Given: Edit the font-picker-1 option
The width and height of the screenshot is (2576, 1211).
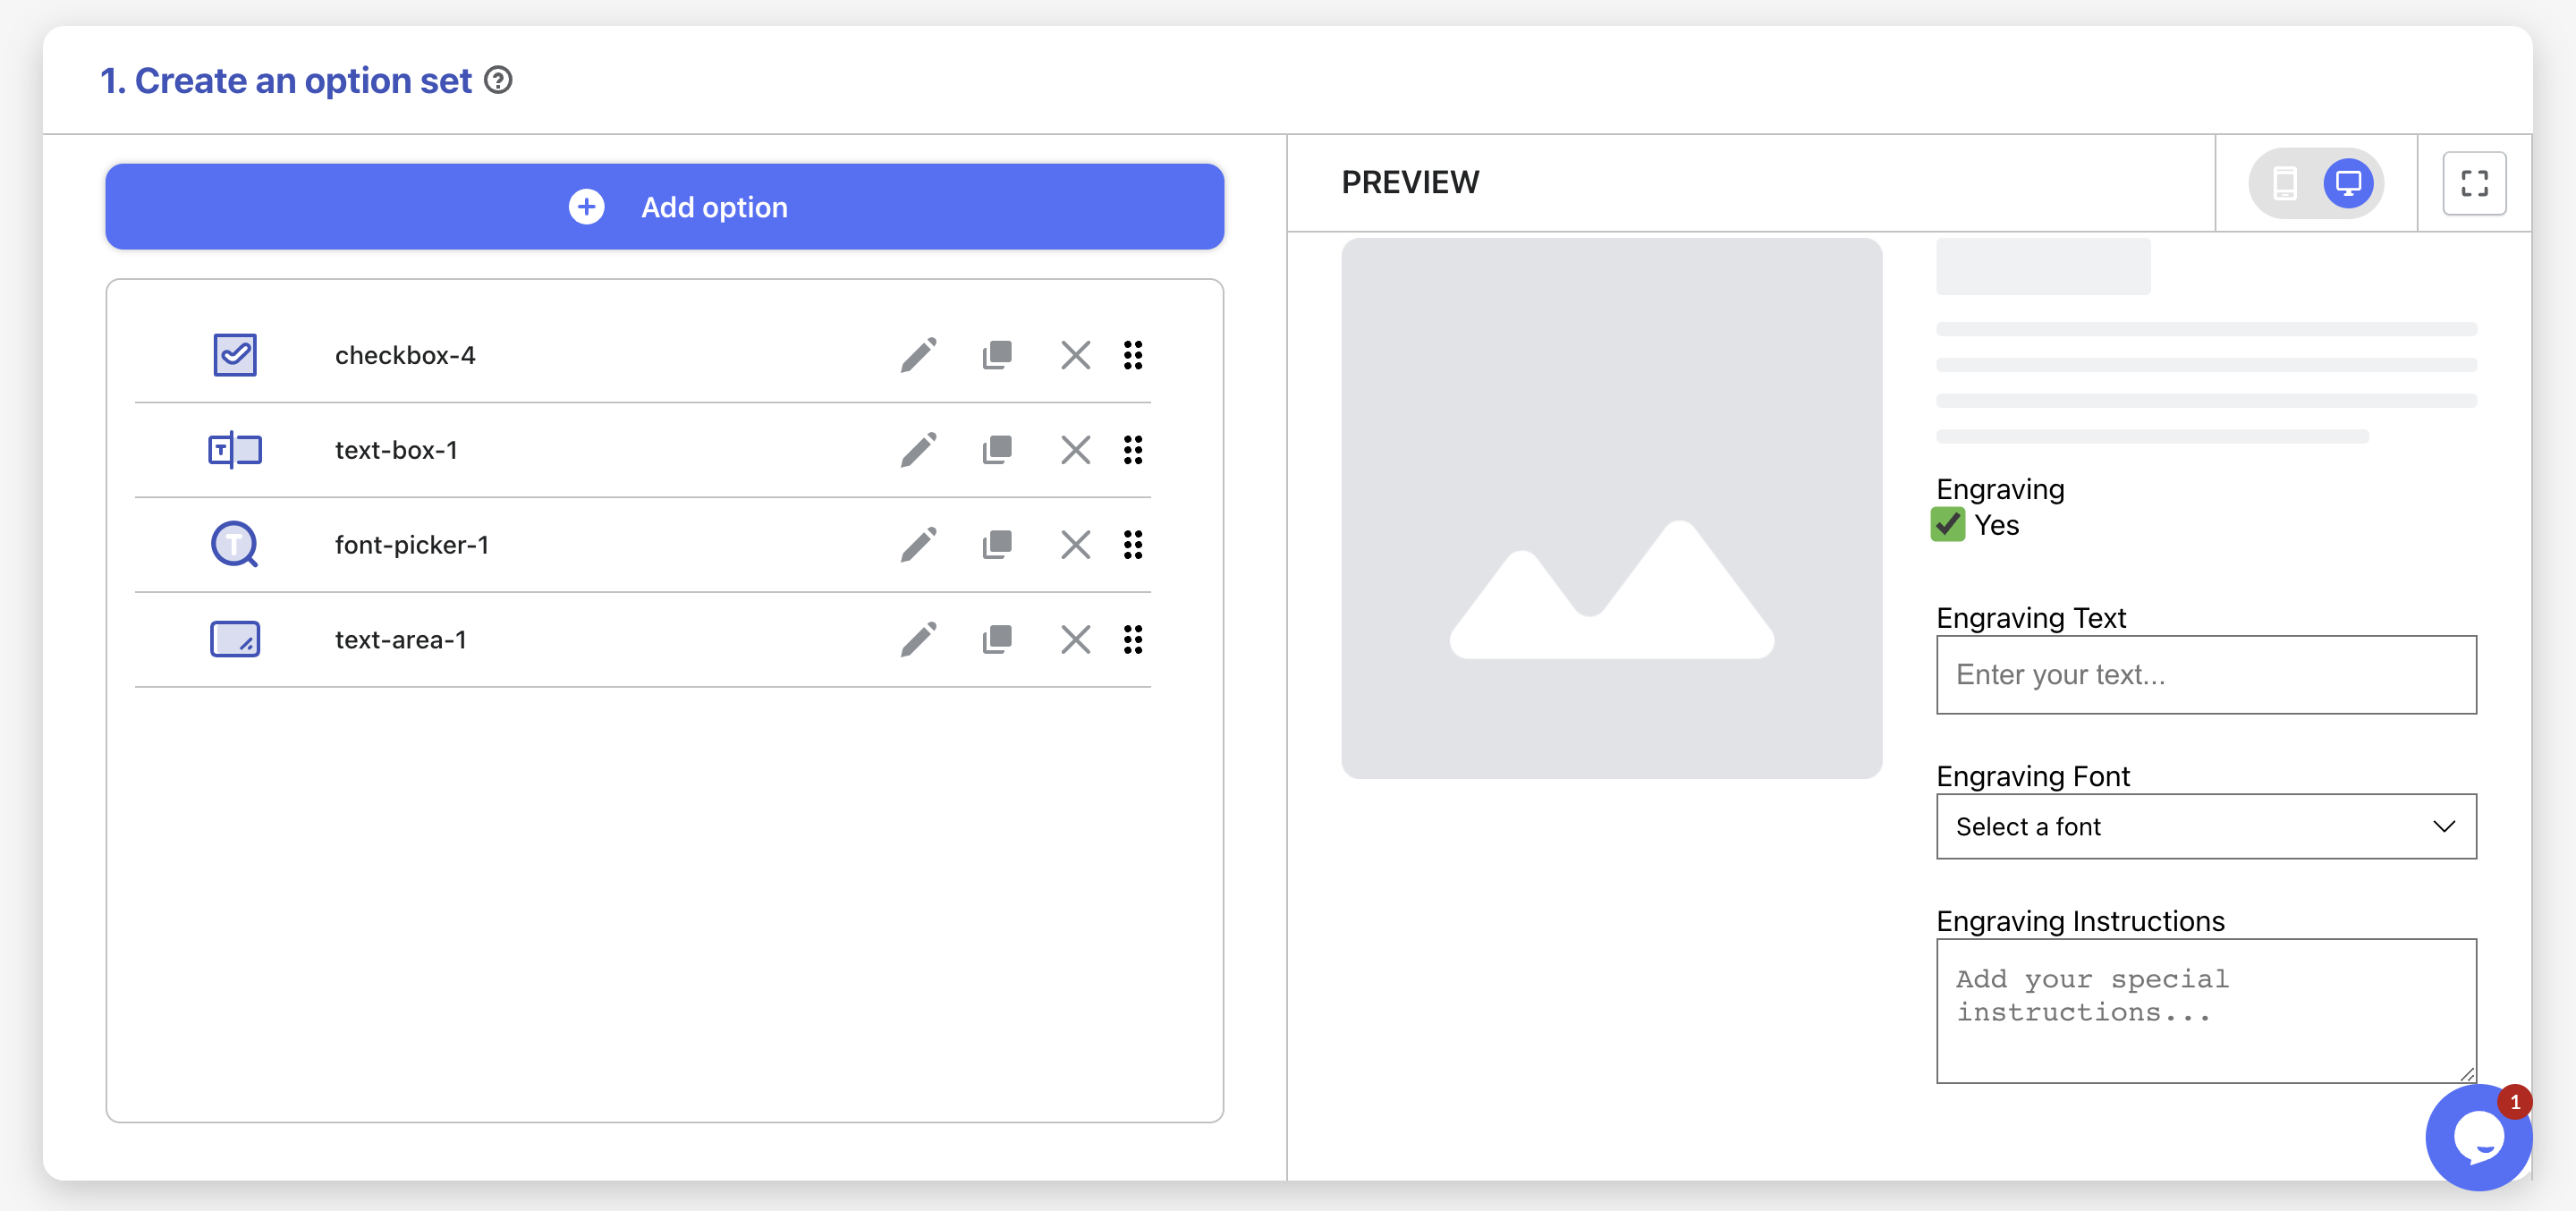Looking at the screenshot, I should pyautogui.click(x=918, y=545).
